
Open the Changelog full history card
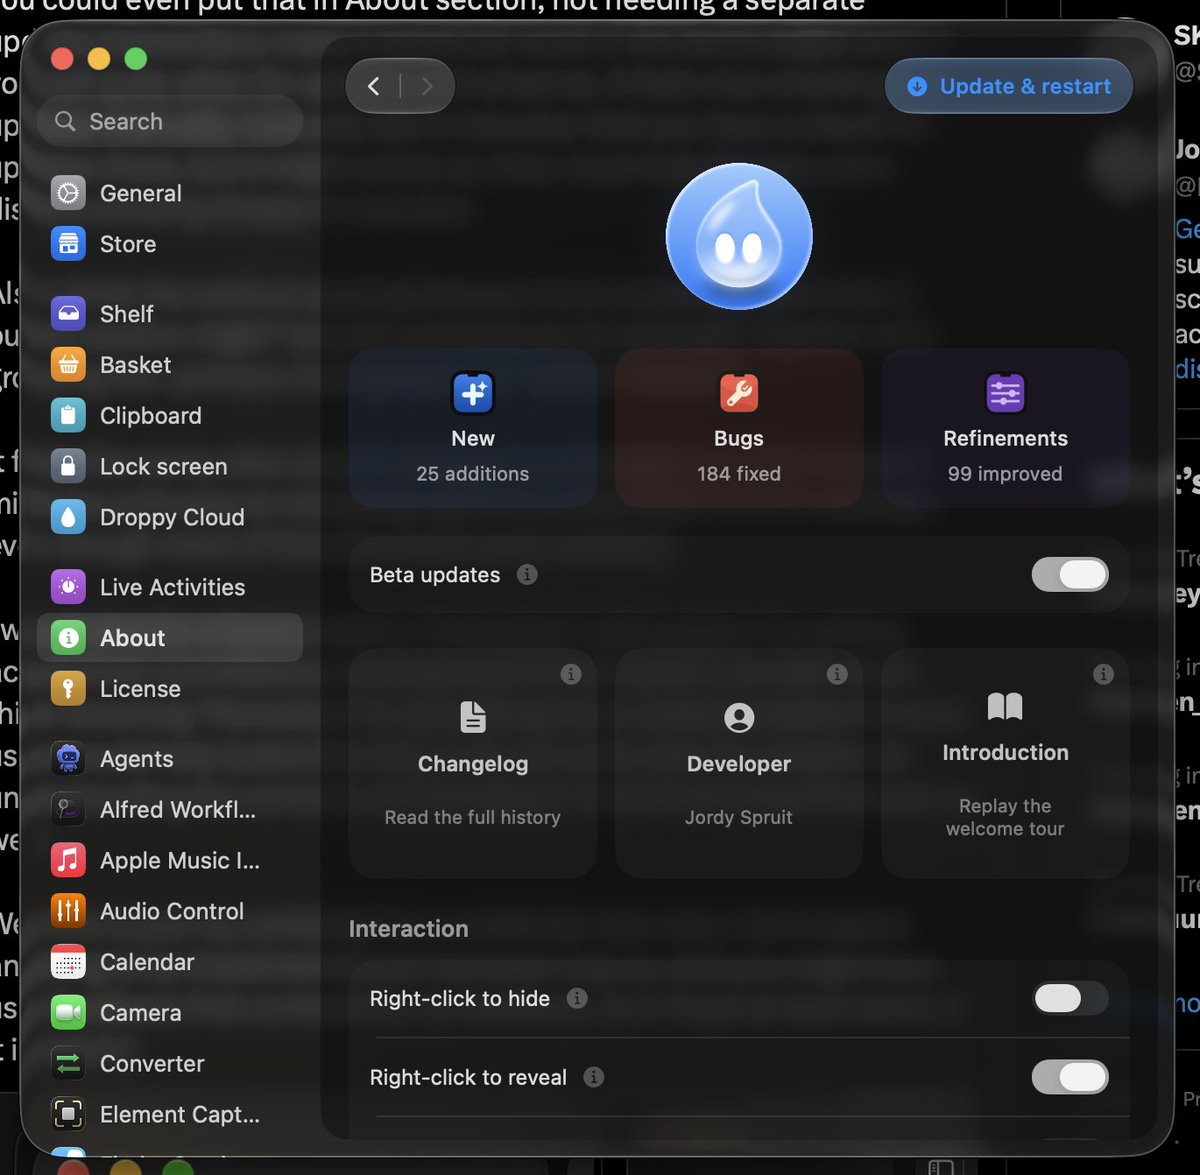click(x=473, y=764)
